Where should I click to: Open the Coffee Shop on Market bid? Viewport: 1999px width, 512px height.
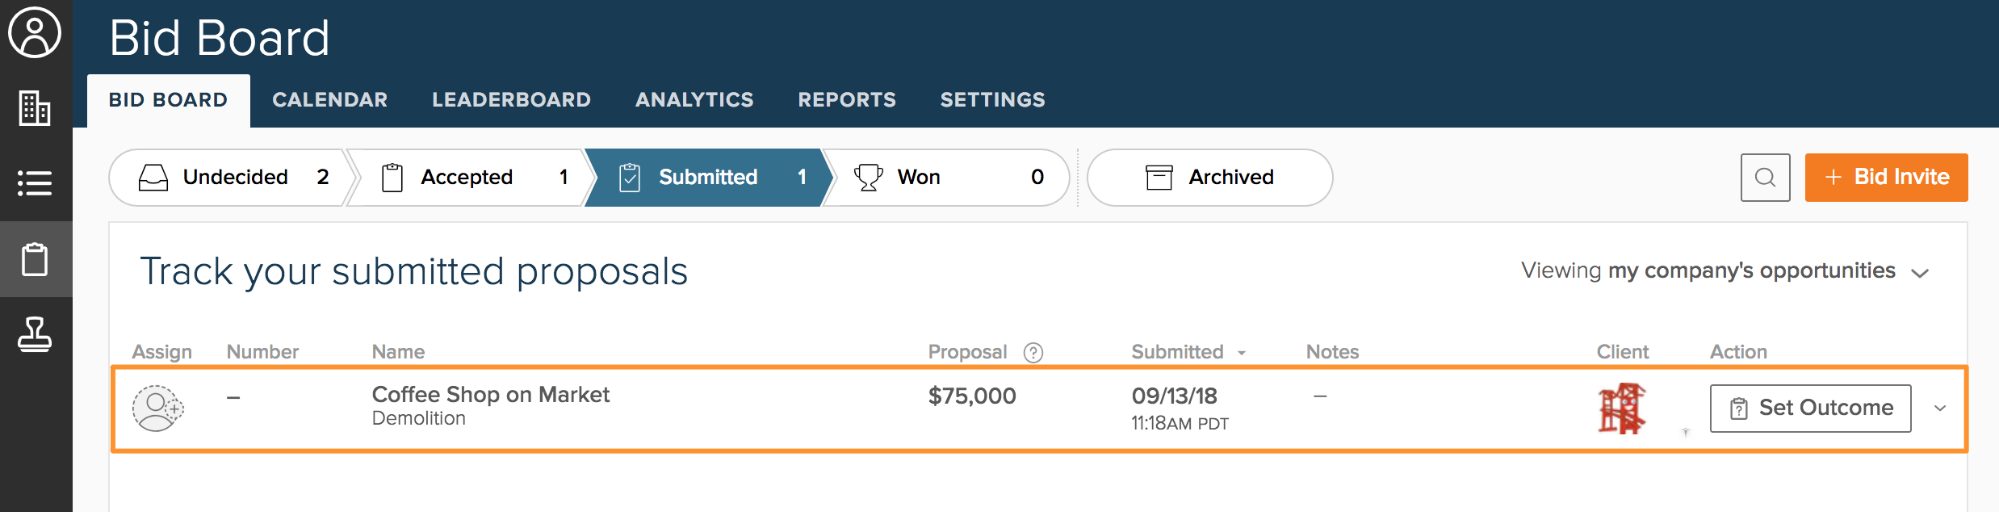[x=490, y=395]
